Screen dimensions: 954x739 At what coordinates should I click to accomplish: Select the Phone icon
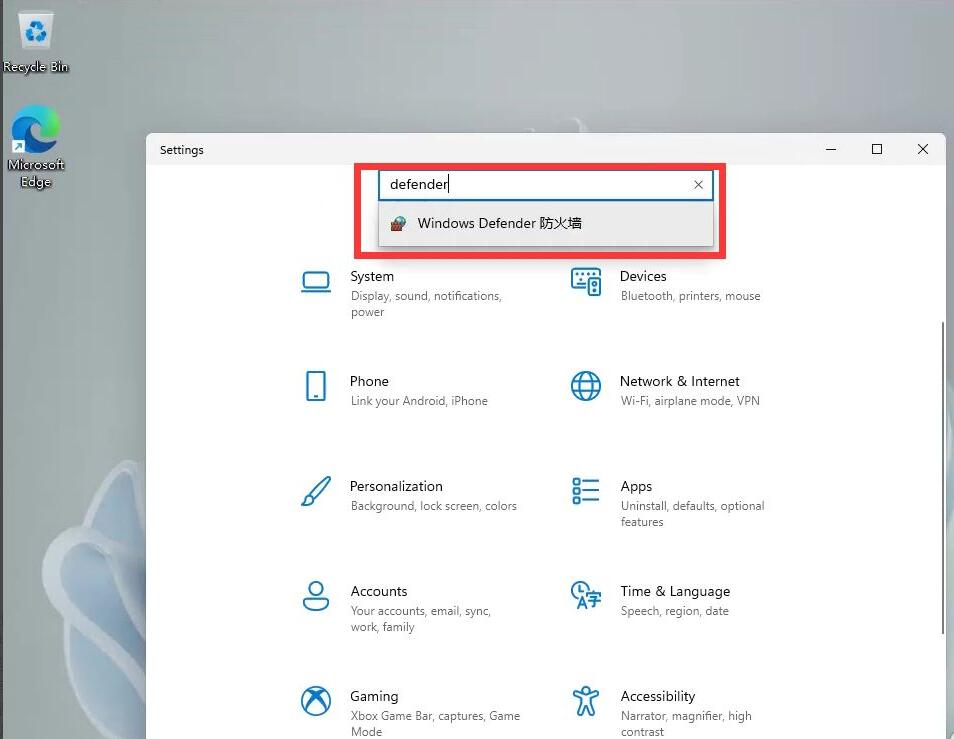click(x=316, y=386)
